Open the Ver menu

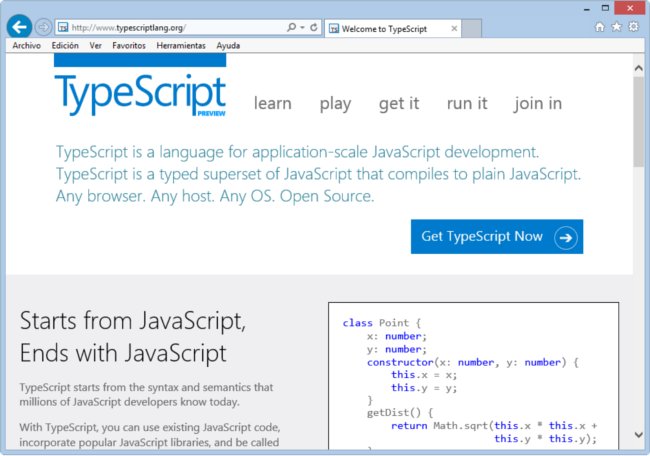tap(95, 46)
